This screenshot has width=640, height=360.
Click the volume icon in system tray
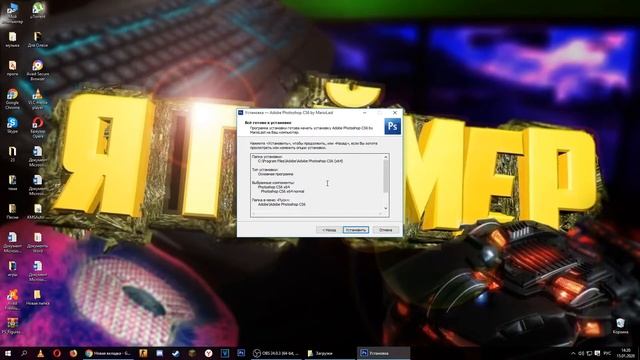pos(581,353)
